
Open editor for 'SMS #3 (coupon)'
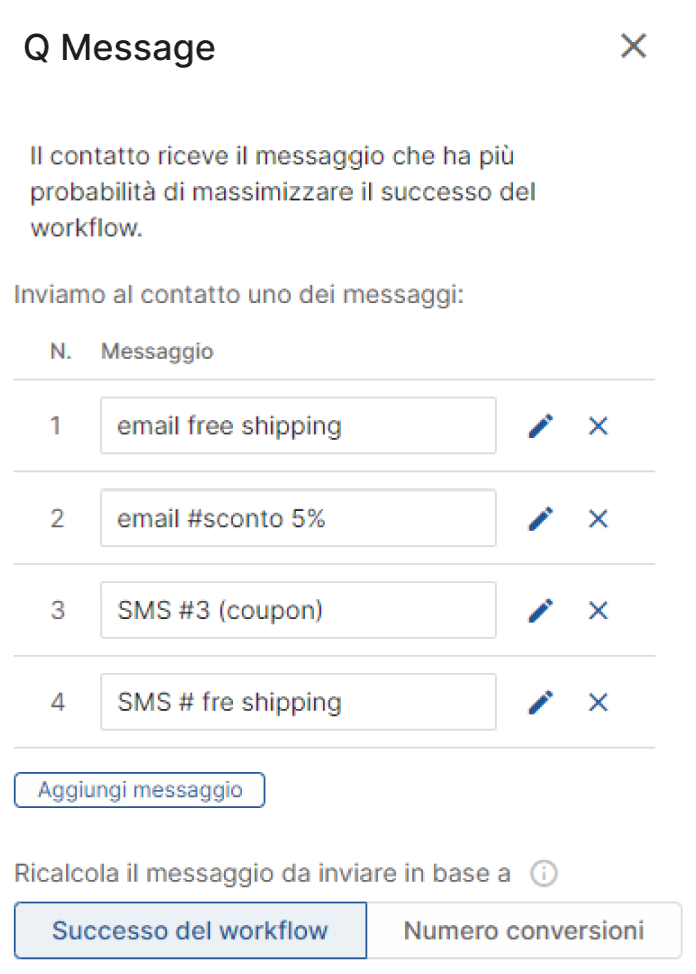(x=541, y=611)
